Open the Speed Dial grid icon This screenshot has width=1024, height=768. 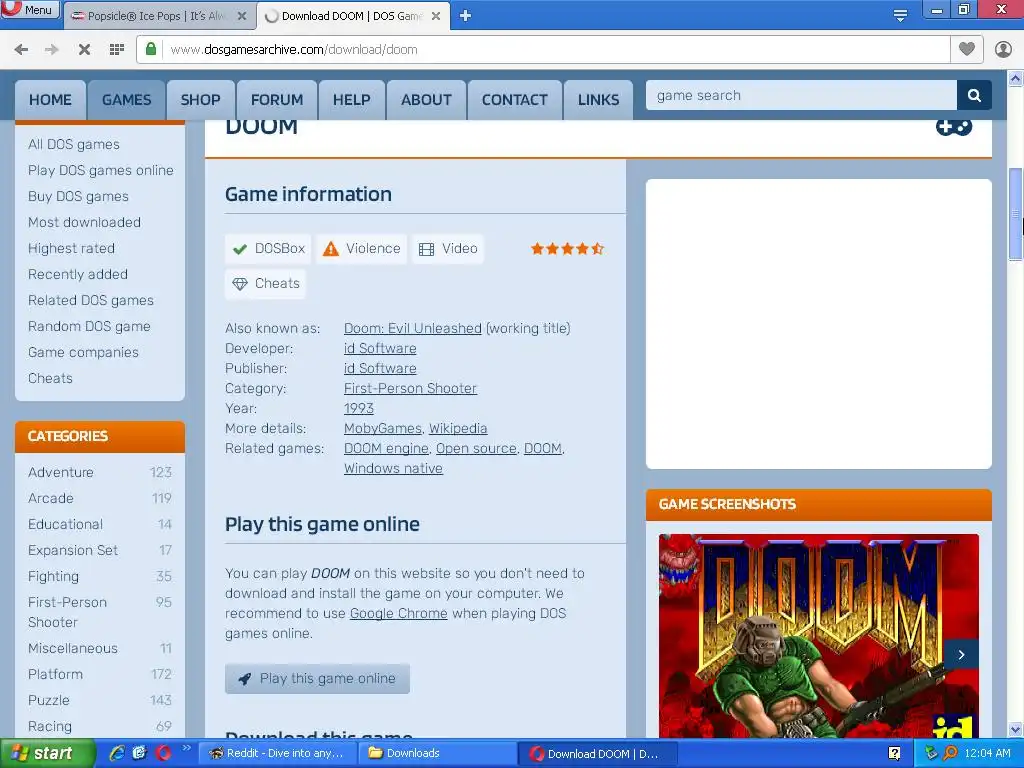[x=117, y=50]
